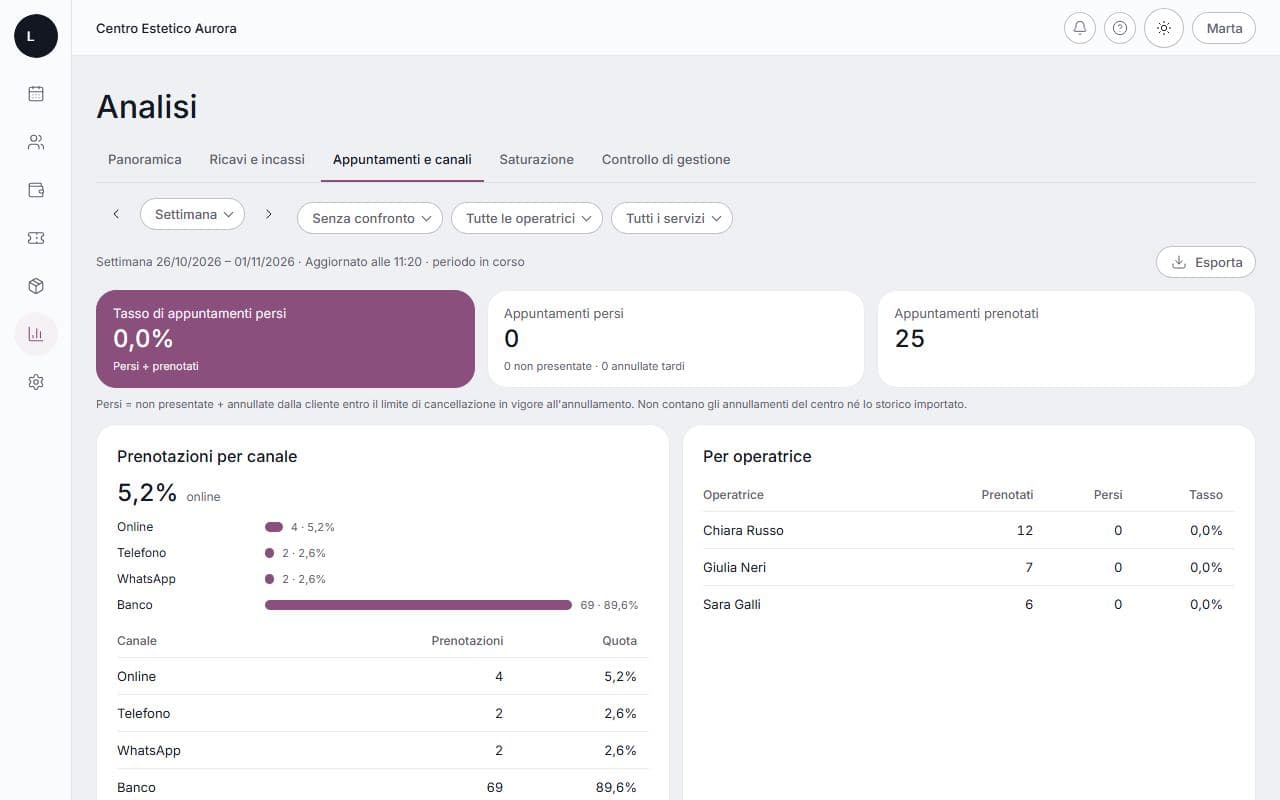Go to the next week with the right arrow

pos(268,214)
